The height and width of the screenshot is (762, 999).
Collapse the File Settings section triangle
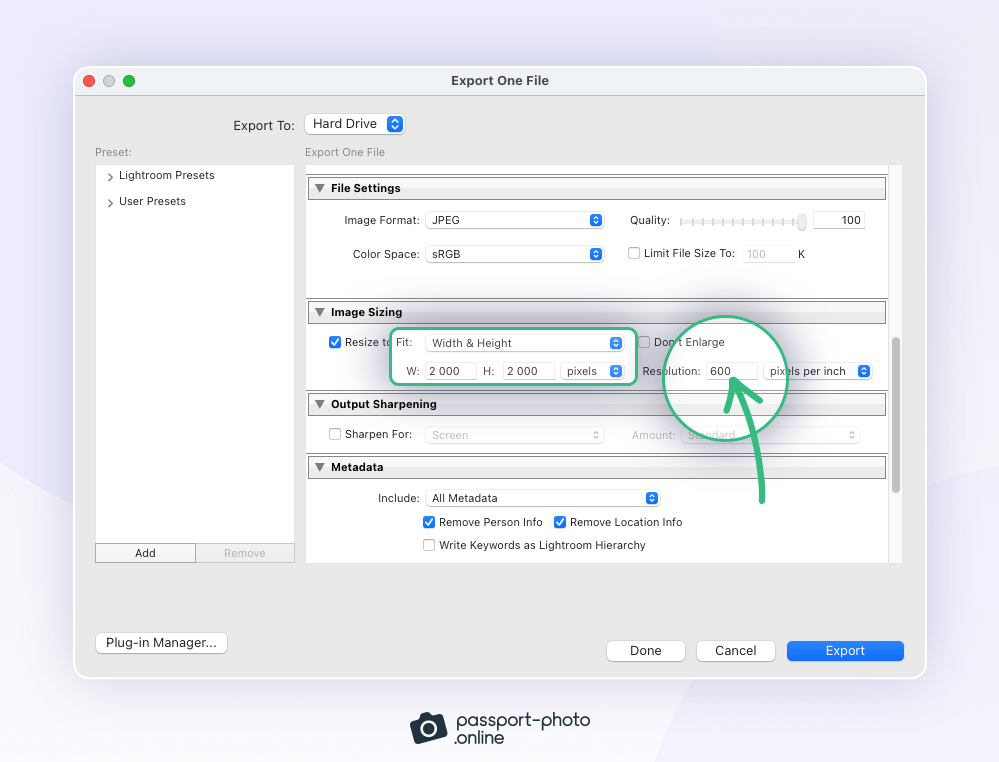pyautogui.click(x=320, y=188)
